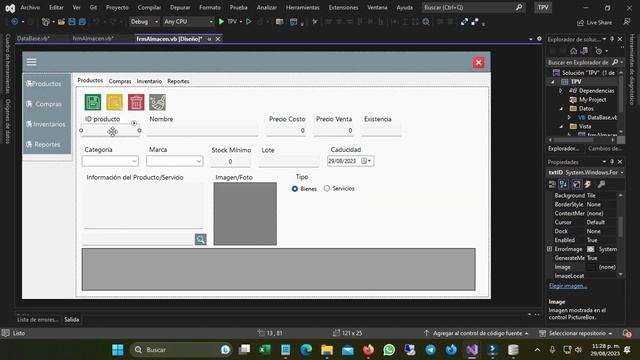Click the Stock Mínimo field
The image size is (640, 360).
[x=231, y=162]
